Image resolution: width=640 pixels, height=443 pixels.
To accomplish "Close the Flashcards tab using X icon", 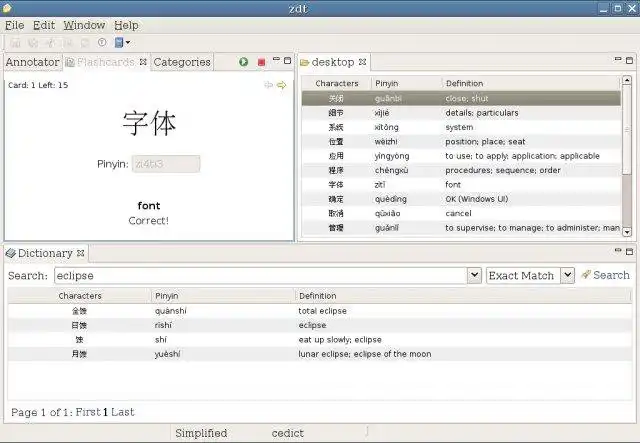I will click(143, 62).
